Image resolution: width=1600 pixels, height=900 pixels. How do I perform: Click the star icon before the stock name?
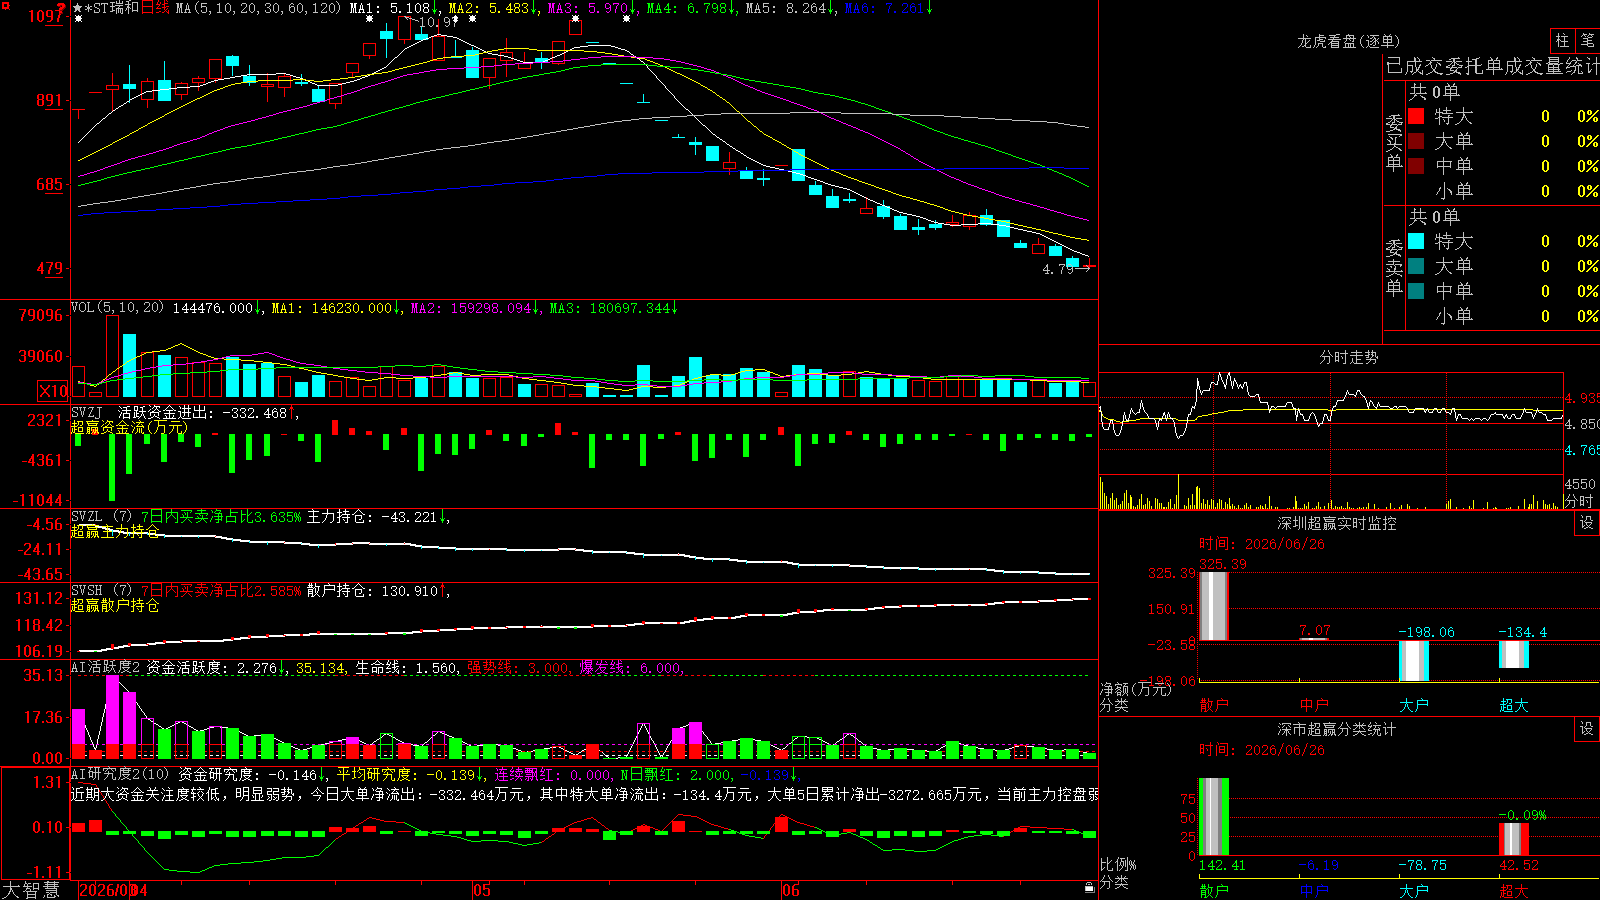(78, 8)
